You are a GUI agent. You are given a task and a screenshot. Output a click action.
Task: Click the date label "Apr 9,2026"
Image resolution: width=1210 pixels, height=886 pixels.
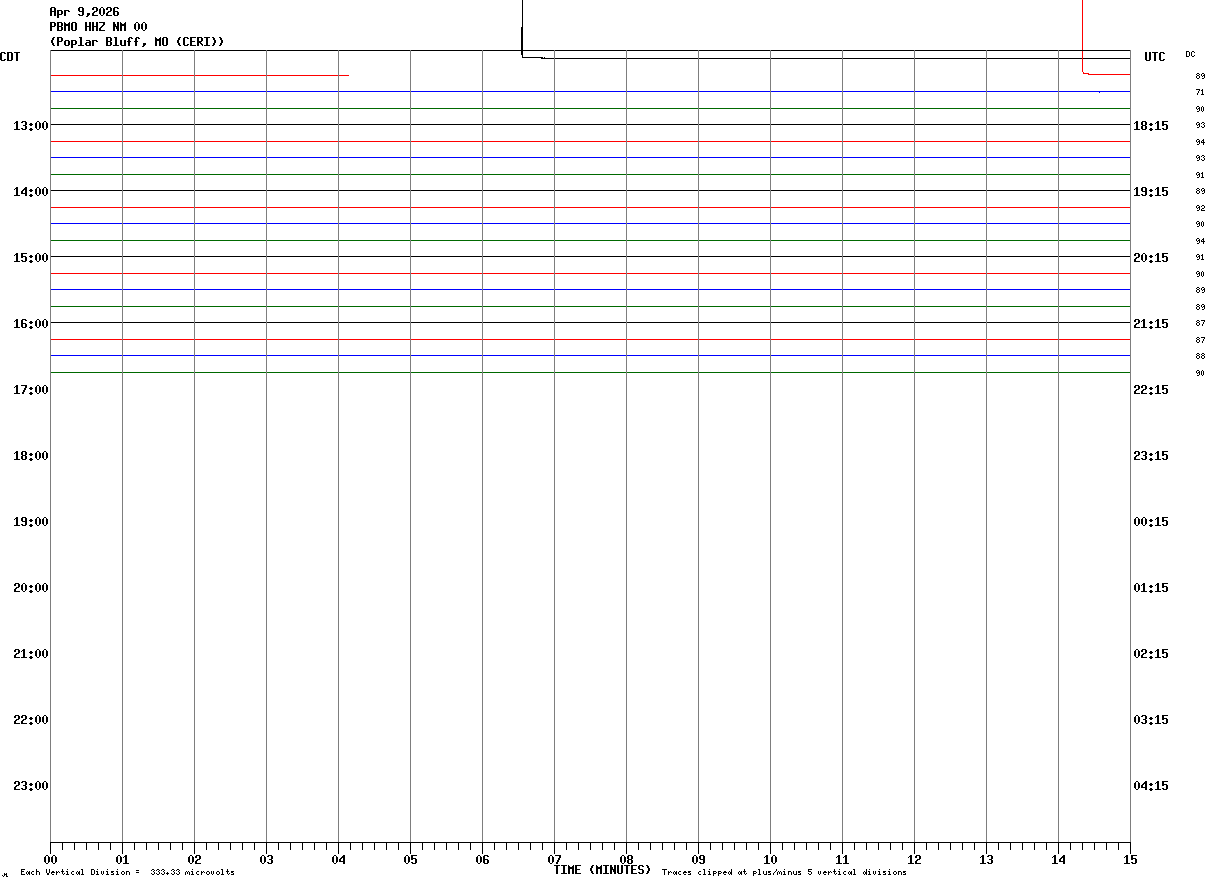point(84,12)
